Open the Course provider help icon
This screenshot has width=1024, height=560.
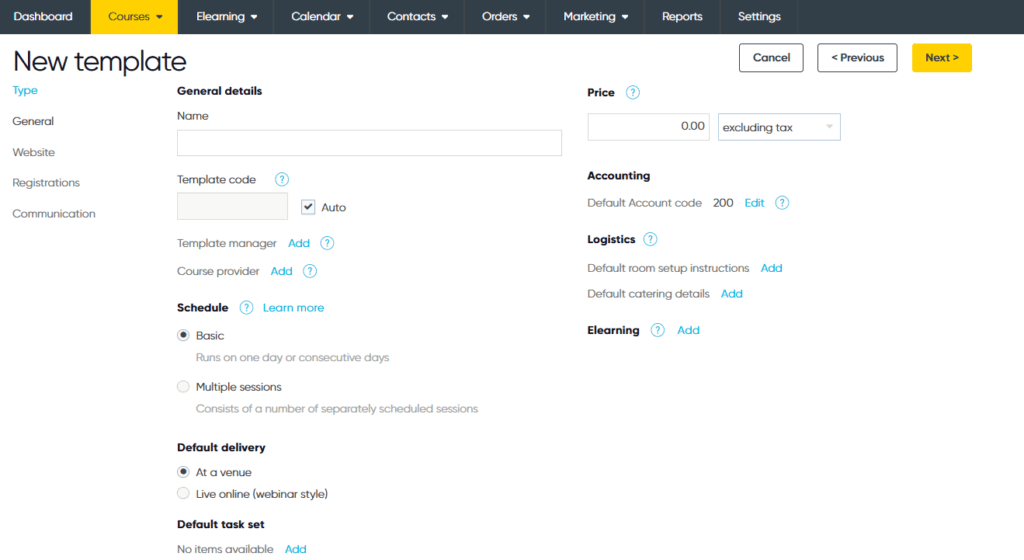310,271
